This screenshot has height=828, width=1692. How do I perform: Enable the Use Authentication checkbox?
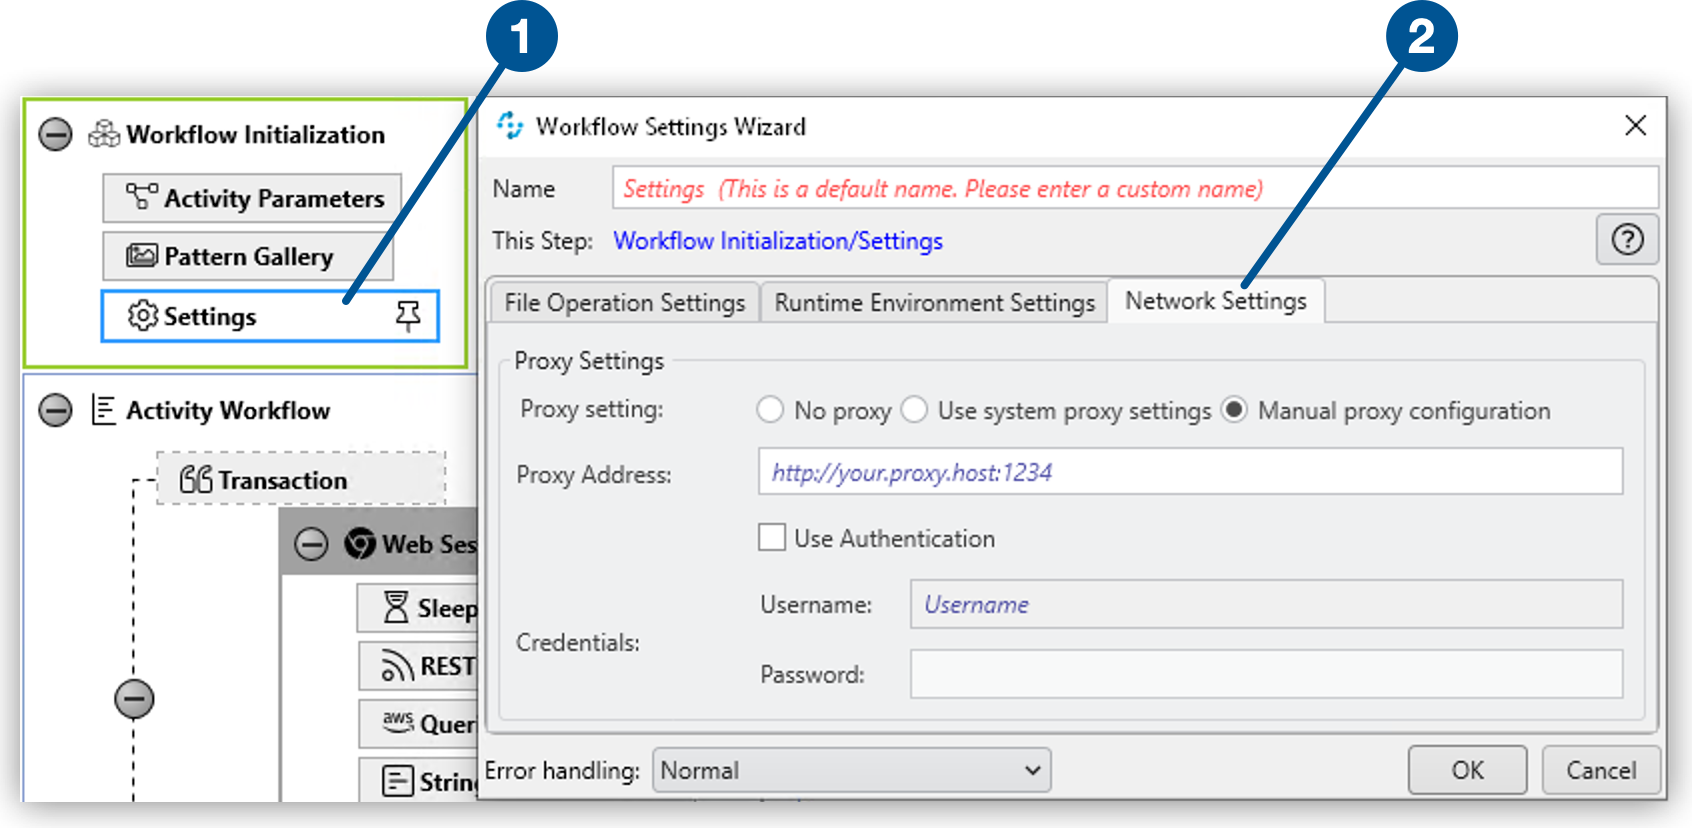point(772,538)
